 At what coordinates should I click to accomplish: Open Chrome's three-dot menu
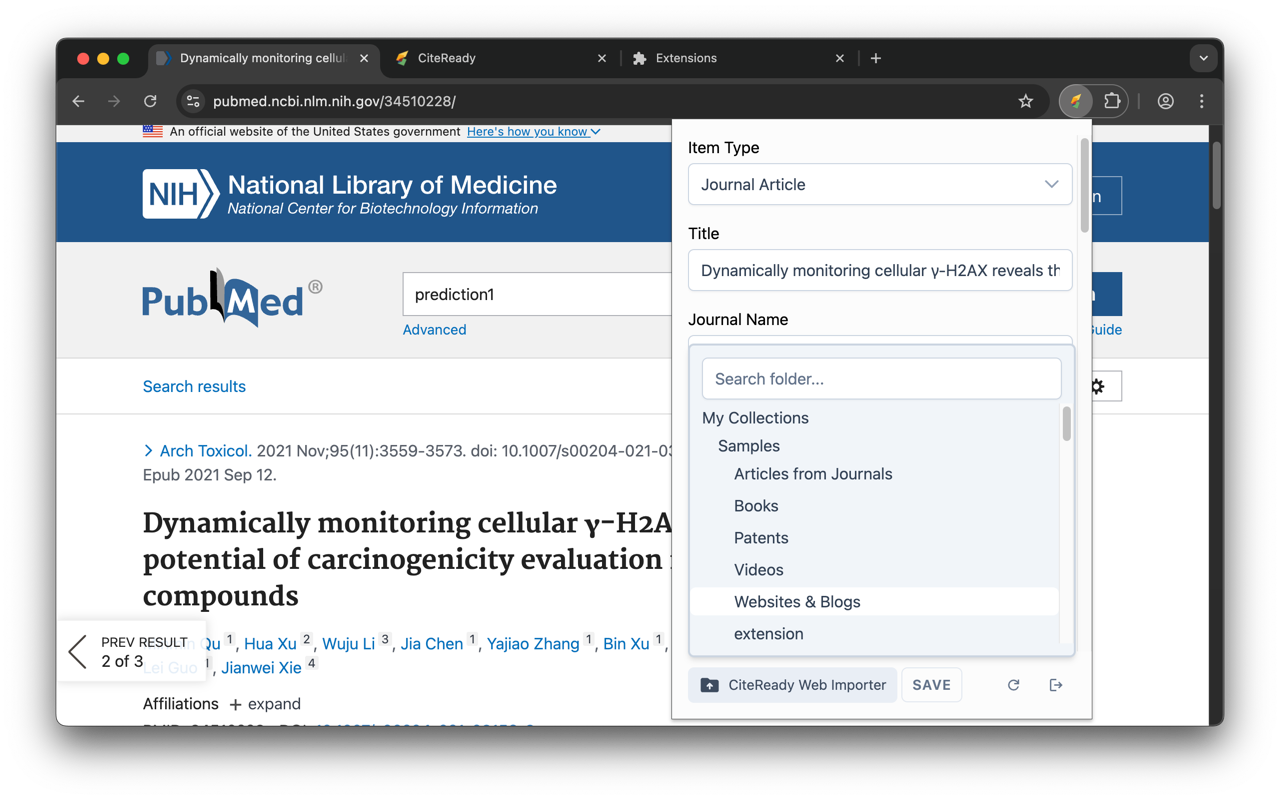1202,101
